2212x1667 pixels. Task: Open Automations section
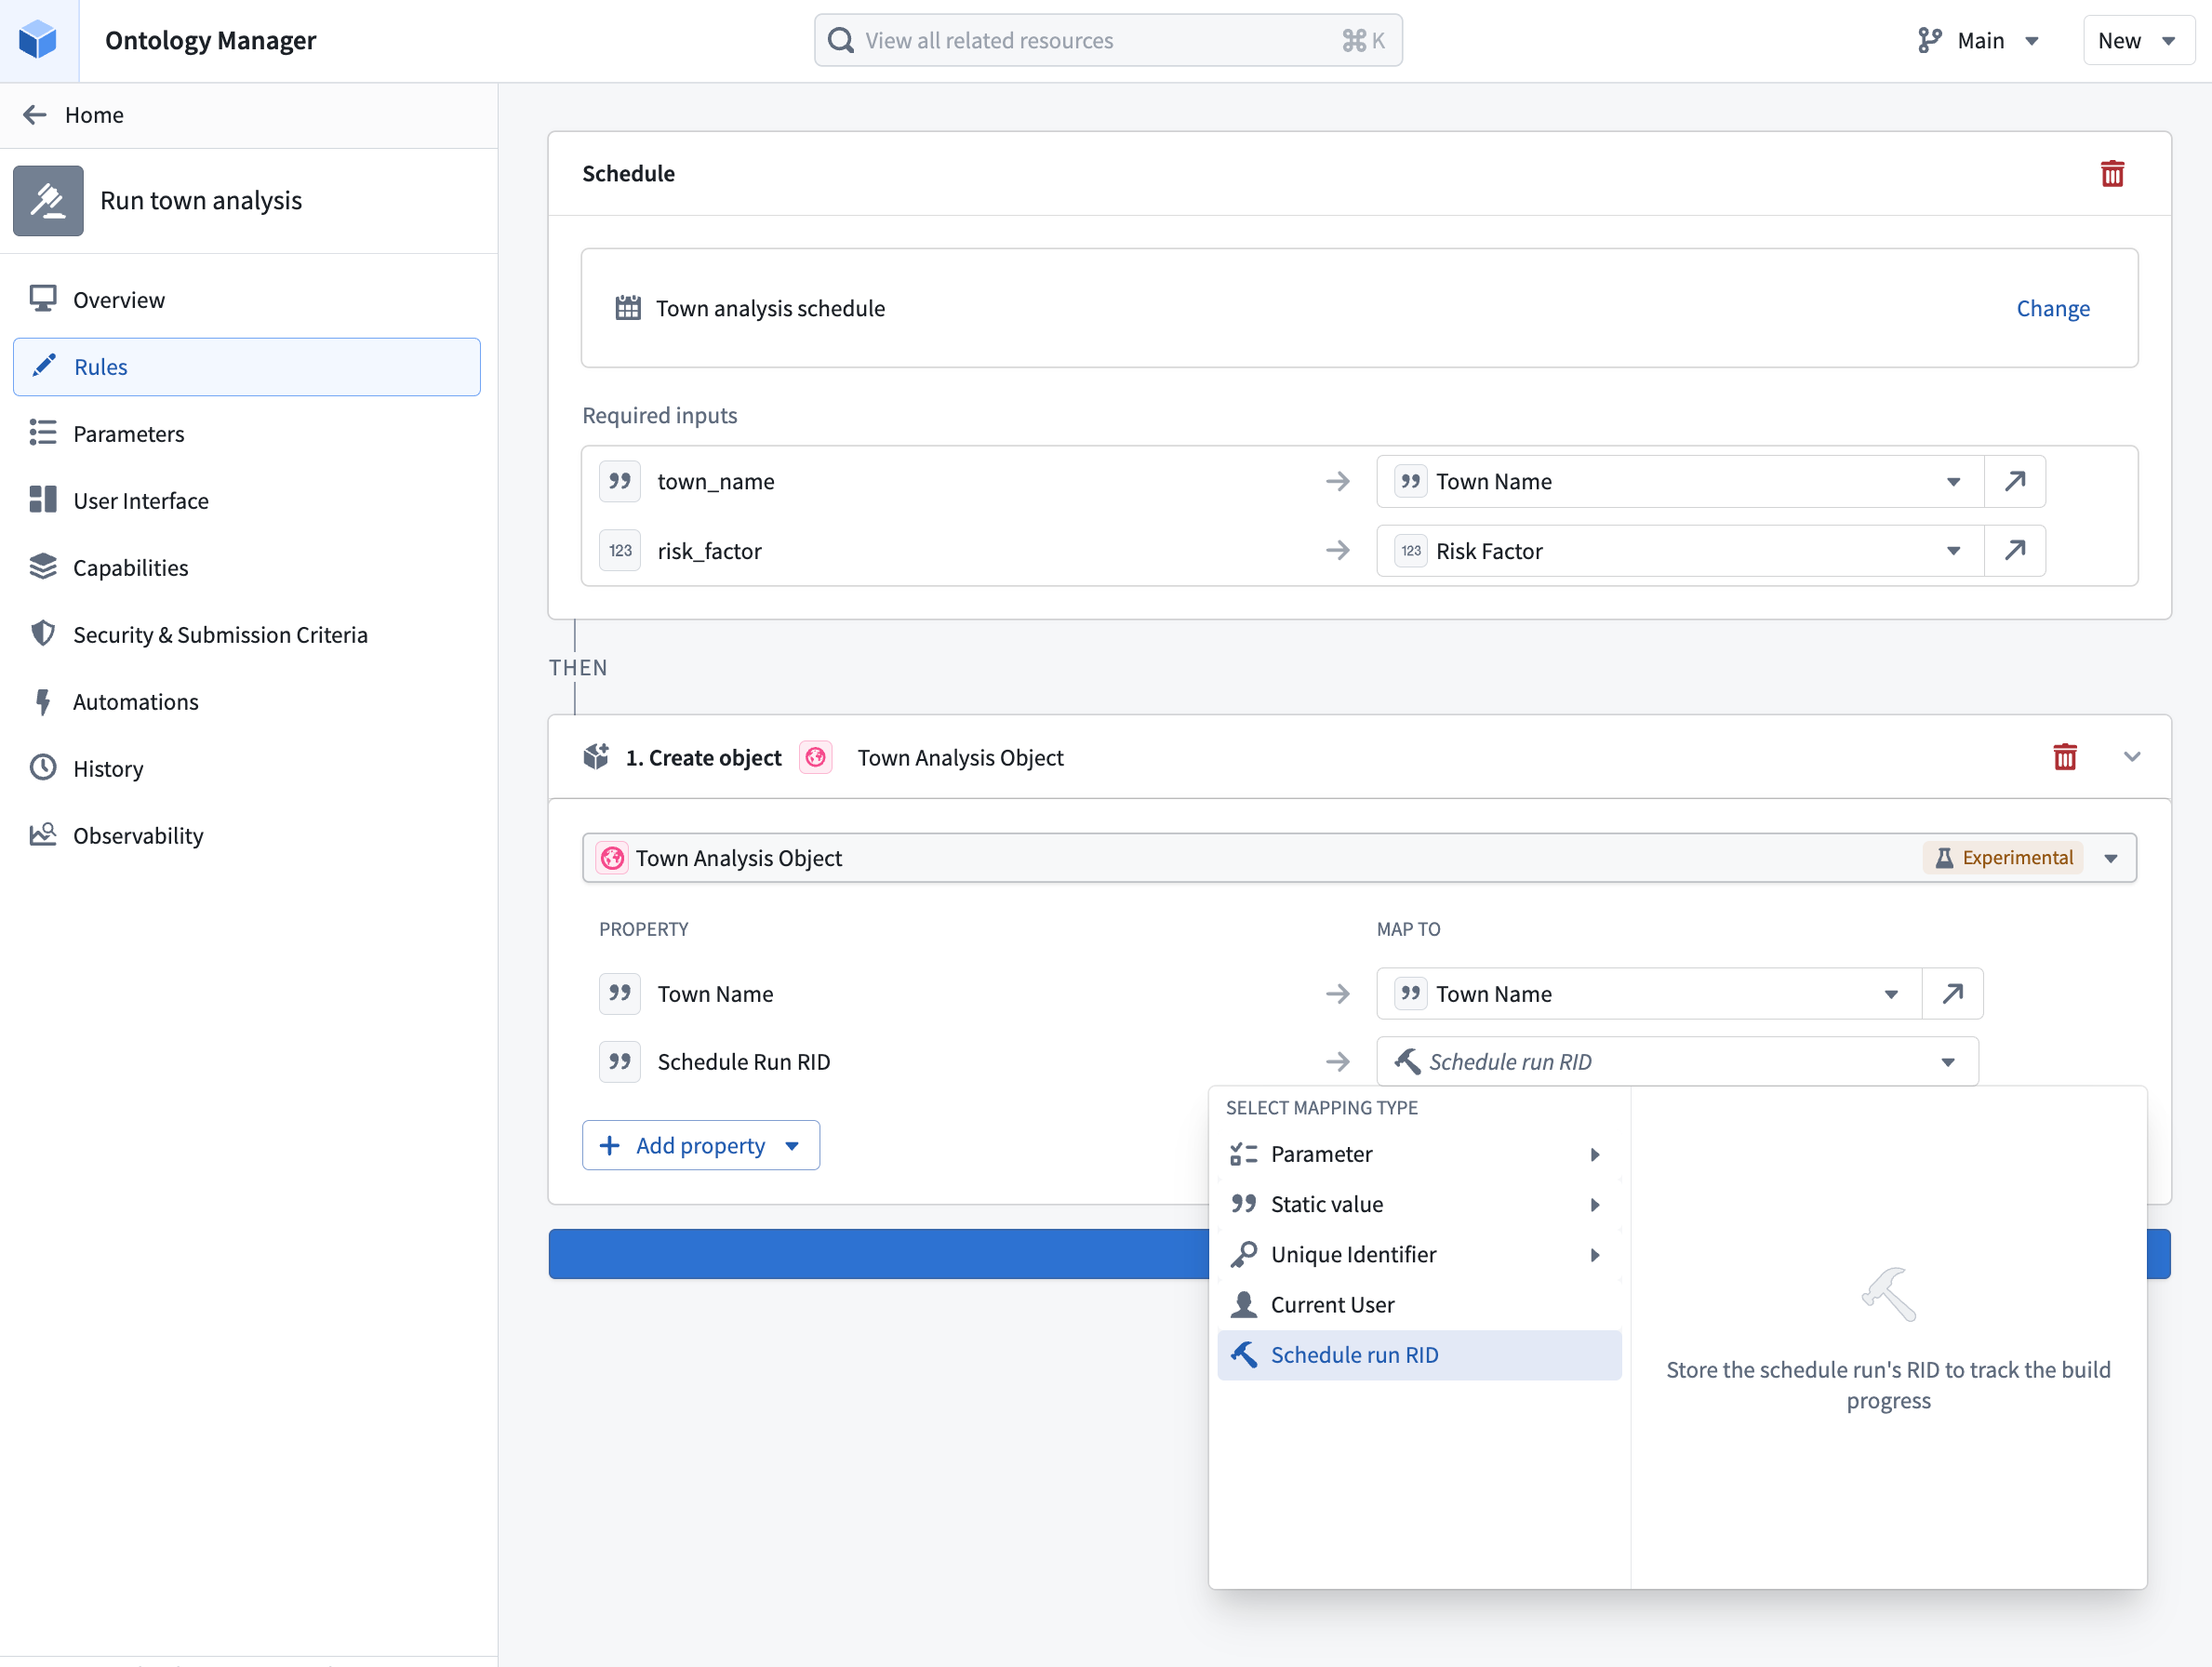pyautogui.click(x=247, y=702)
